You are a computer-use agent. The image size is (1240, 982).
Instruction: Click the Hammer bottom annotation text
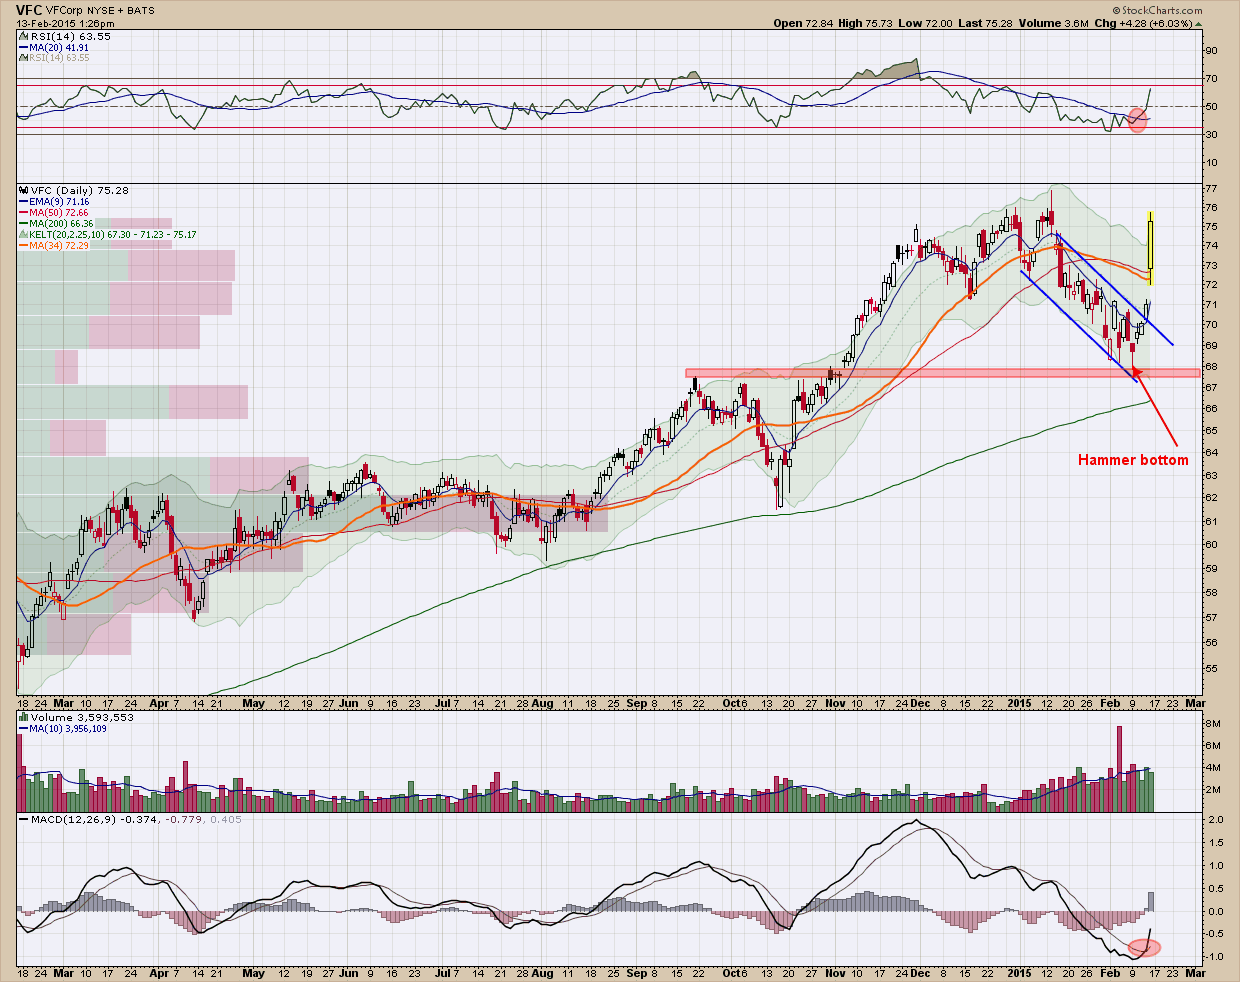(1133, 460)
